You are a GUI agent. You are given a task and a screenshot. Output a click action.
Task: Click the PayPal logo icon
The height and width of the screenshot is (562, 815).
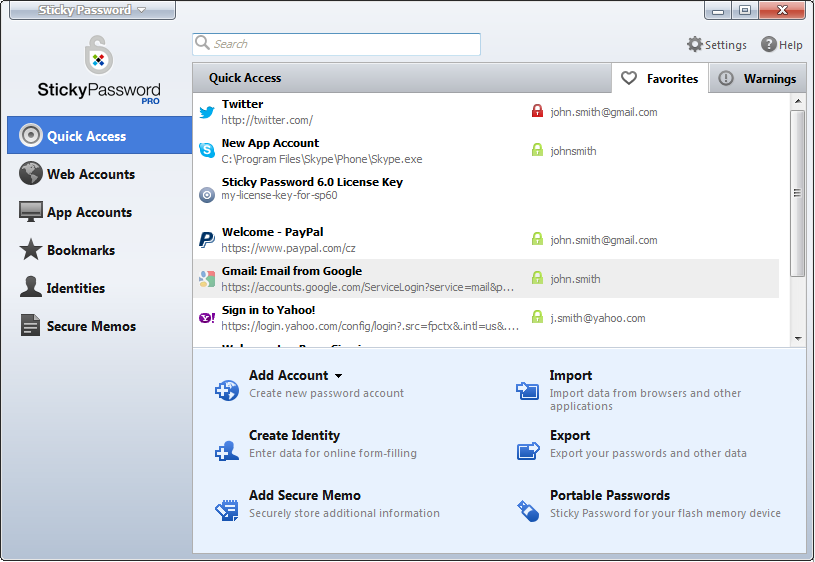[x=207, y=240]
